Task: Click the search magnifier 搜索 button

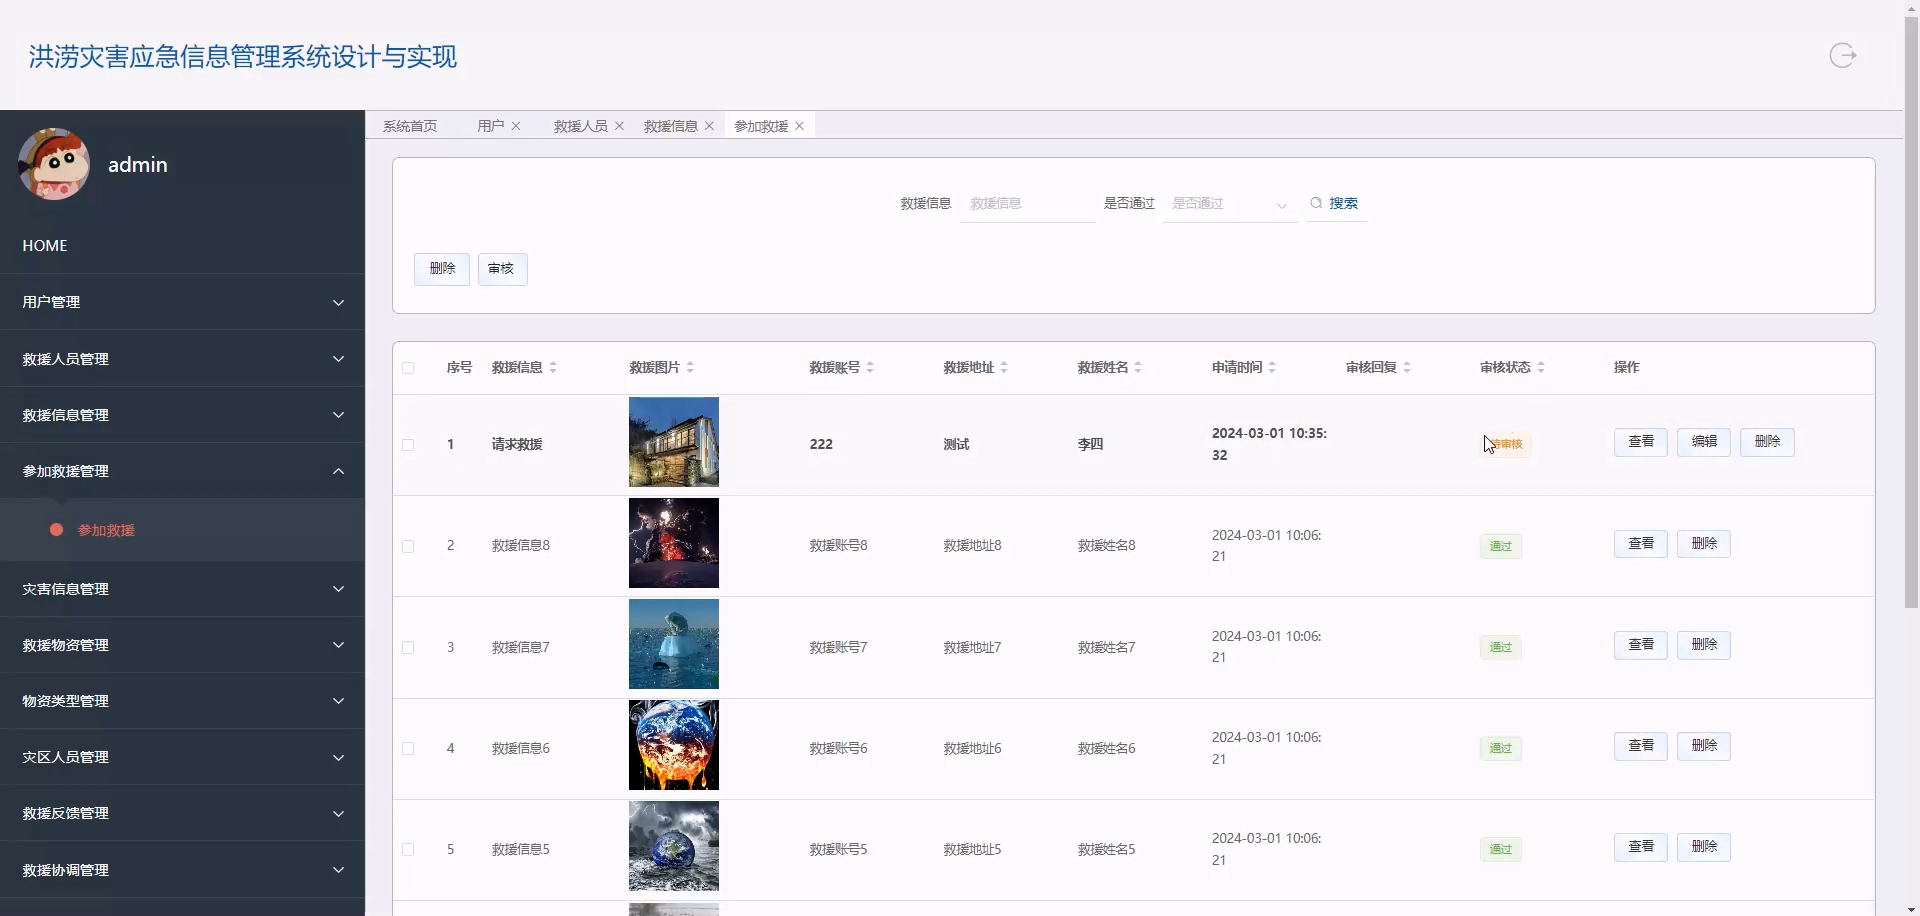Action: [1335, 203]
